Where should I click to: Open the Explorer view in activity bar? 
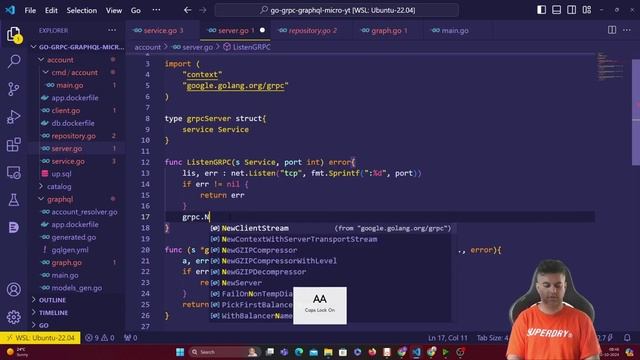(14, 34)
